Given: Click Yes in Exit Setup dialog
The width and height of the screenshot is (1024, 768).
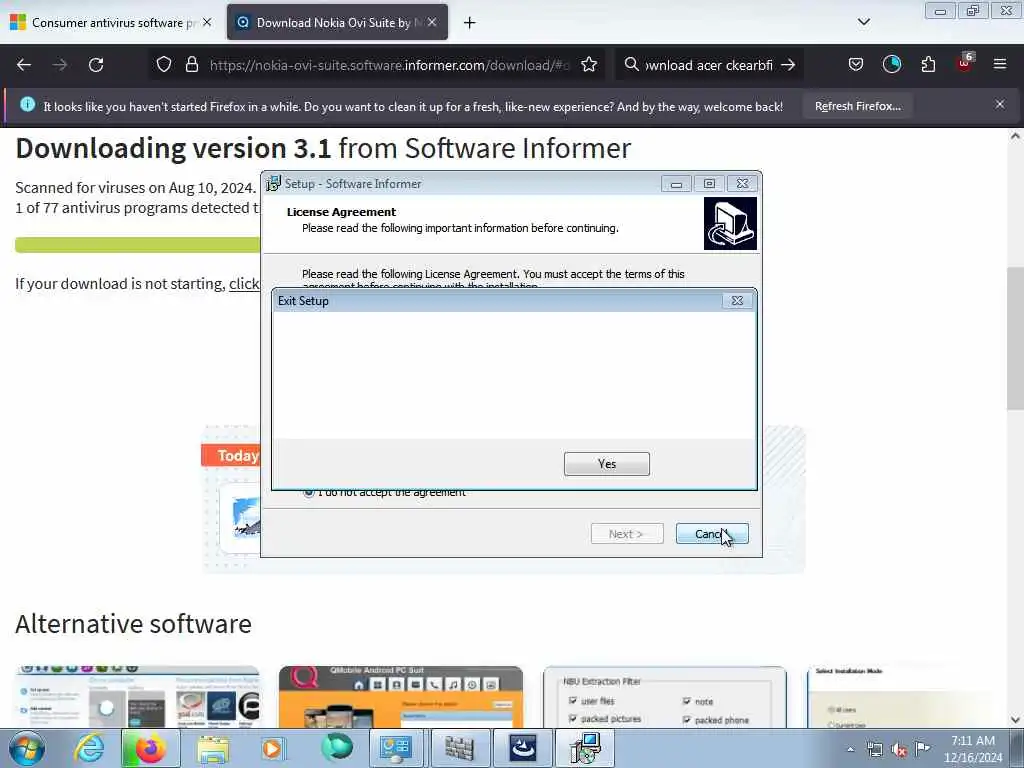Looking at the screenshot, I should (607, 464).
